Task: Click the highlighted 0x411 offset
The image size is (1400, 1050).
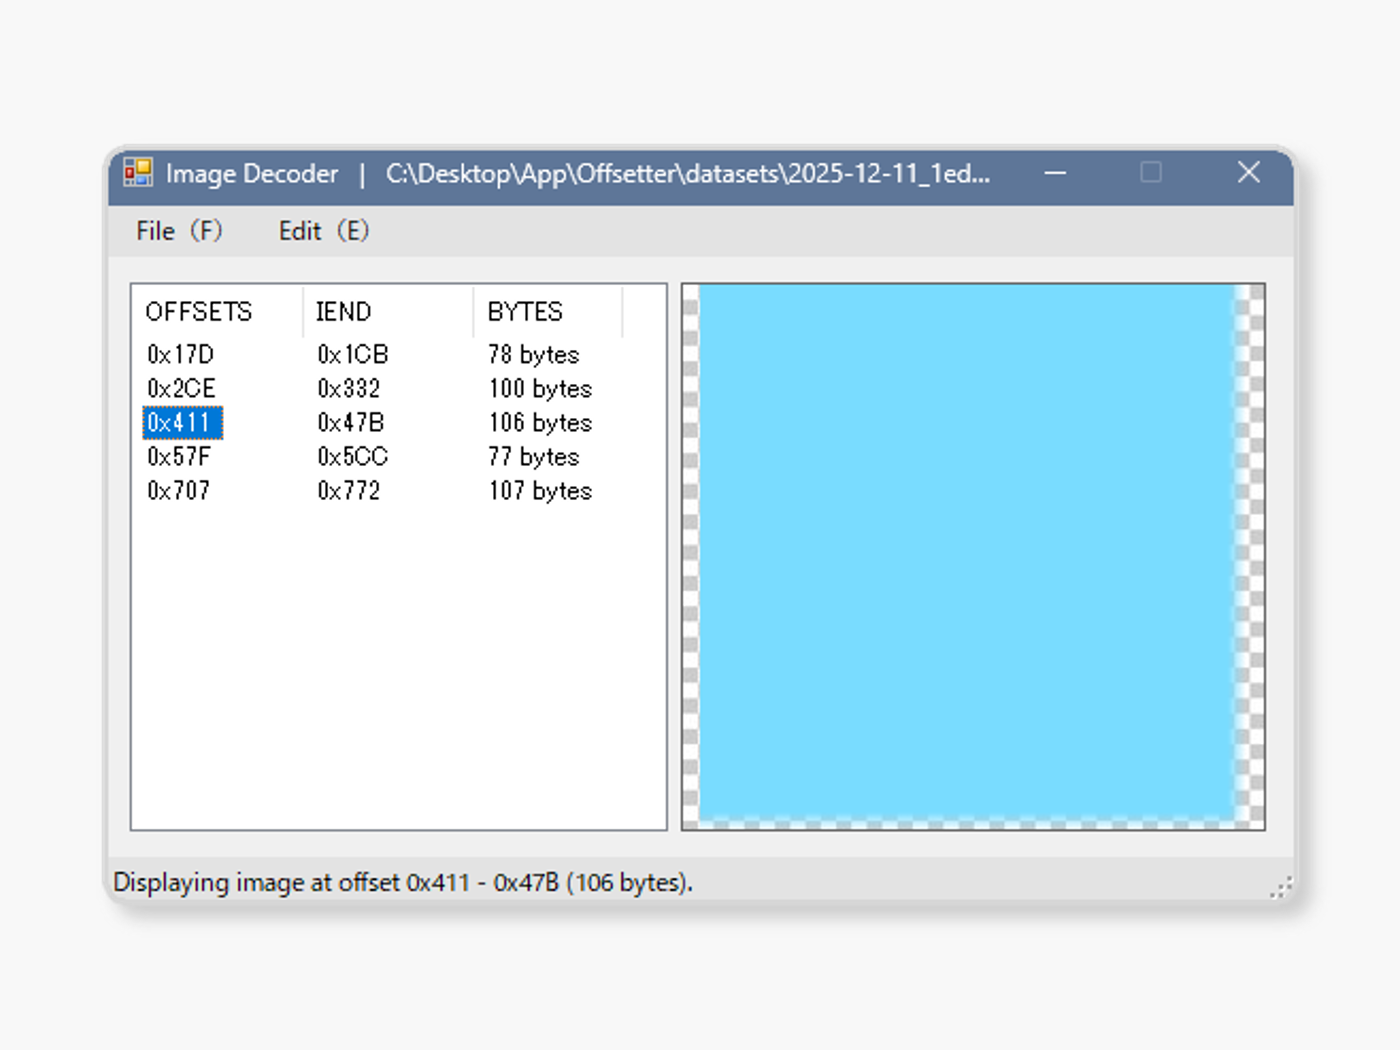Action: (181, 423)
